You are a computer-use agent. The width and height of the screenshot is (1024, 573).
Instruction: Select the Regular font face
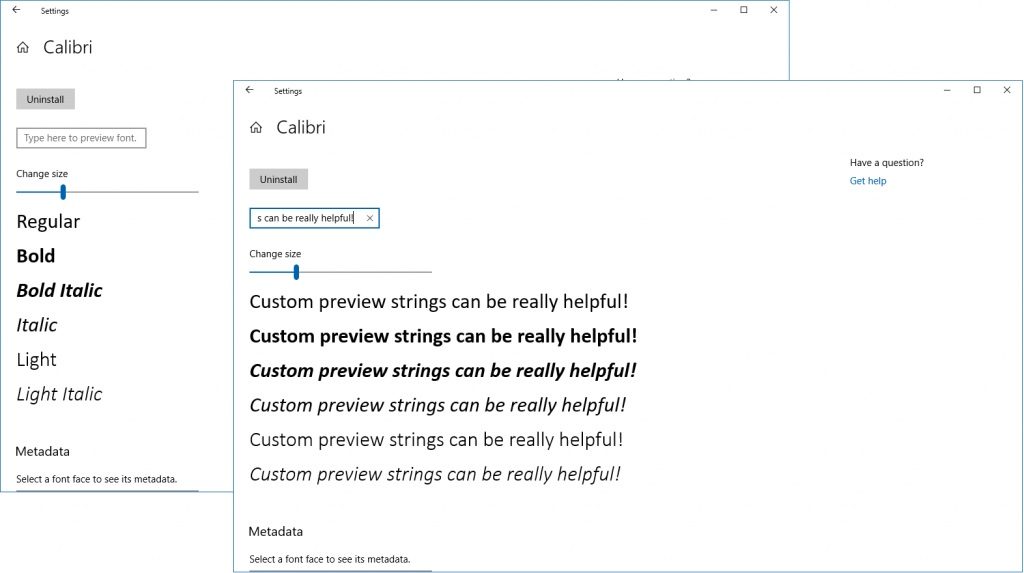(x=48, y=222)
